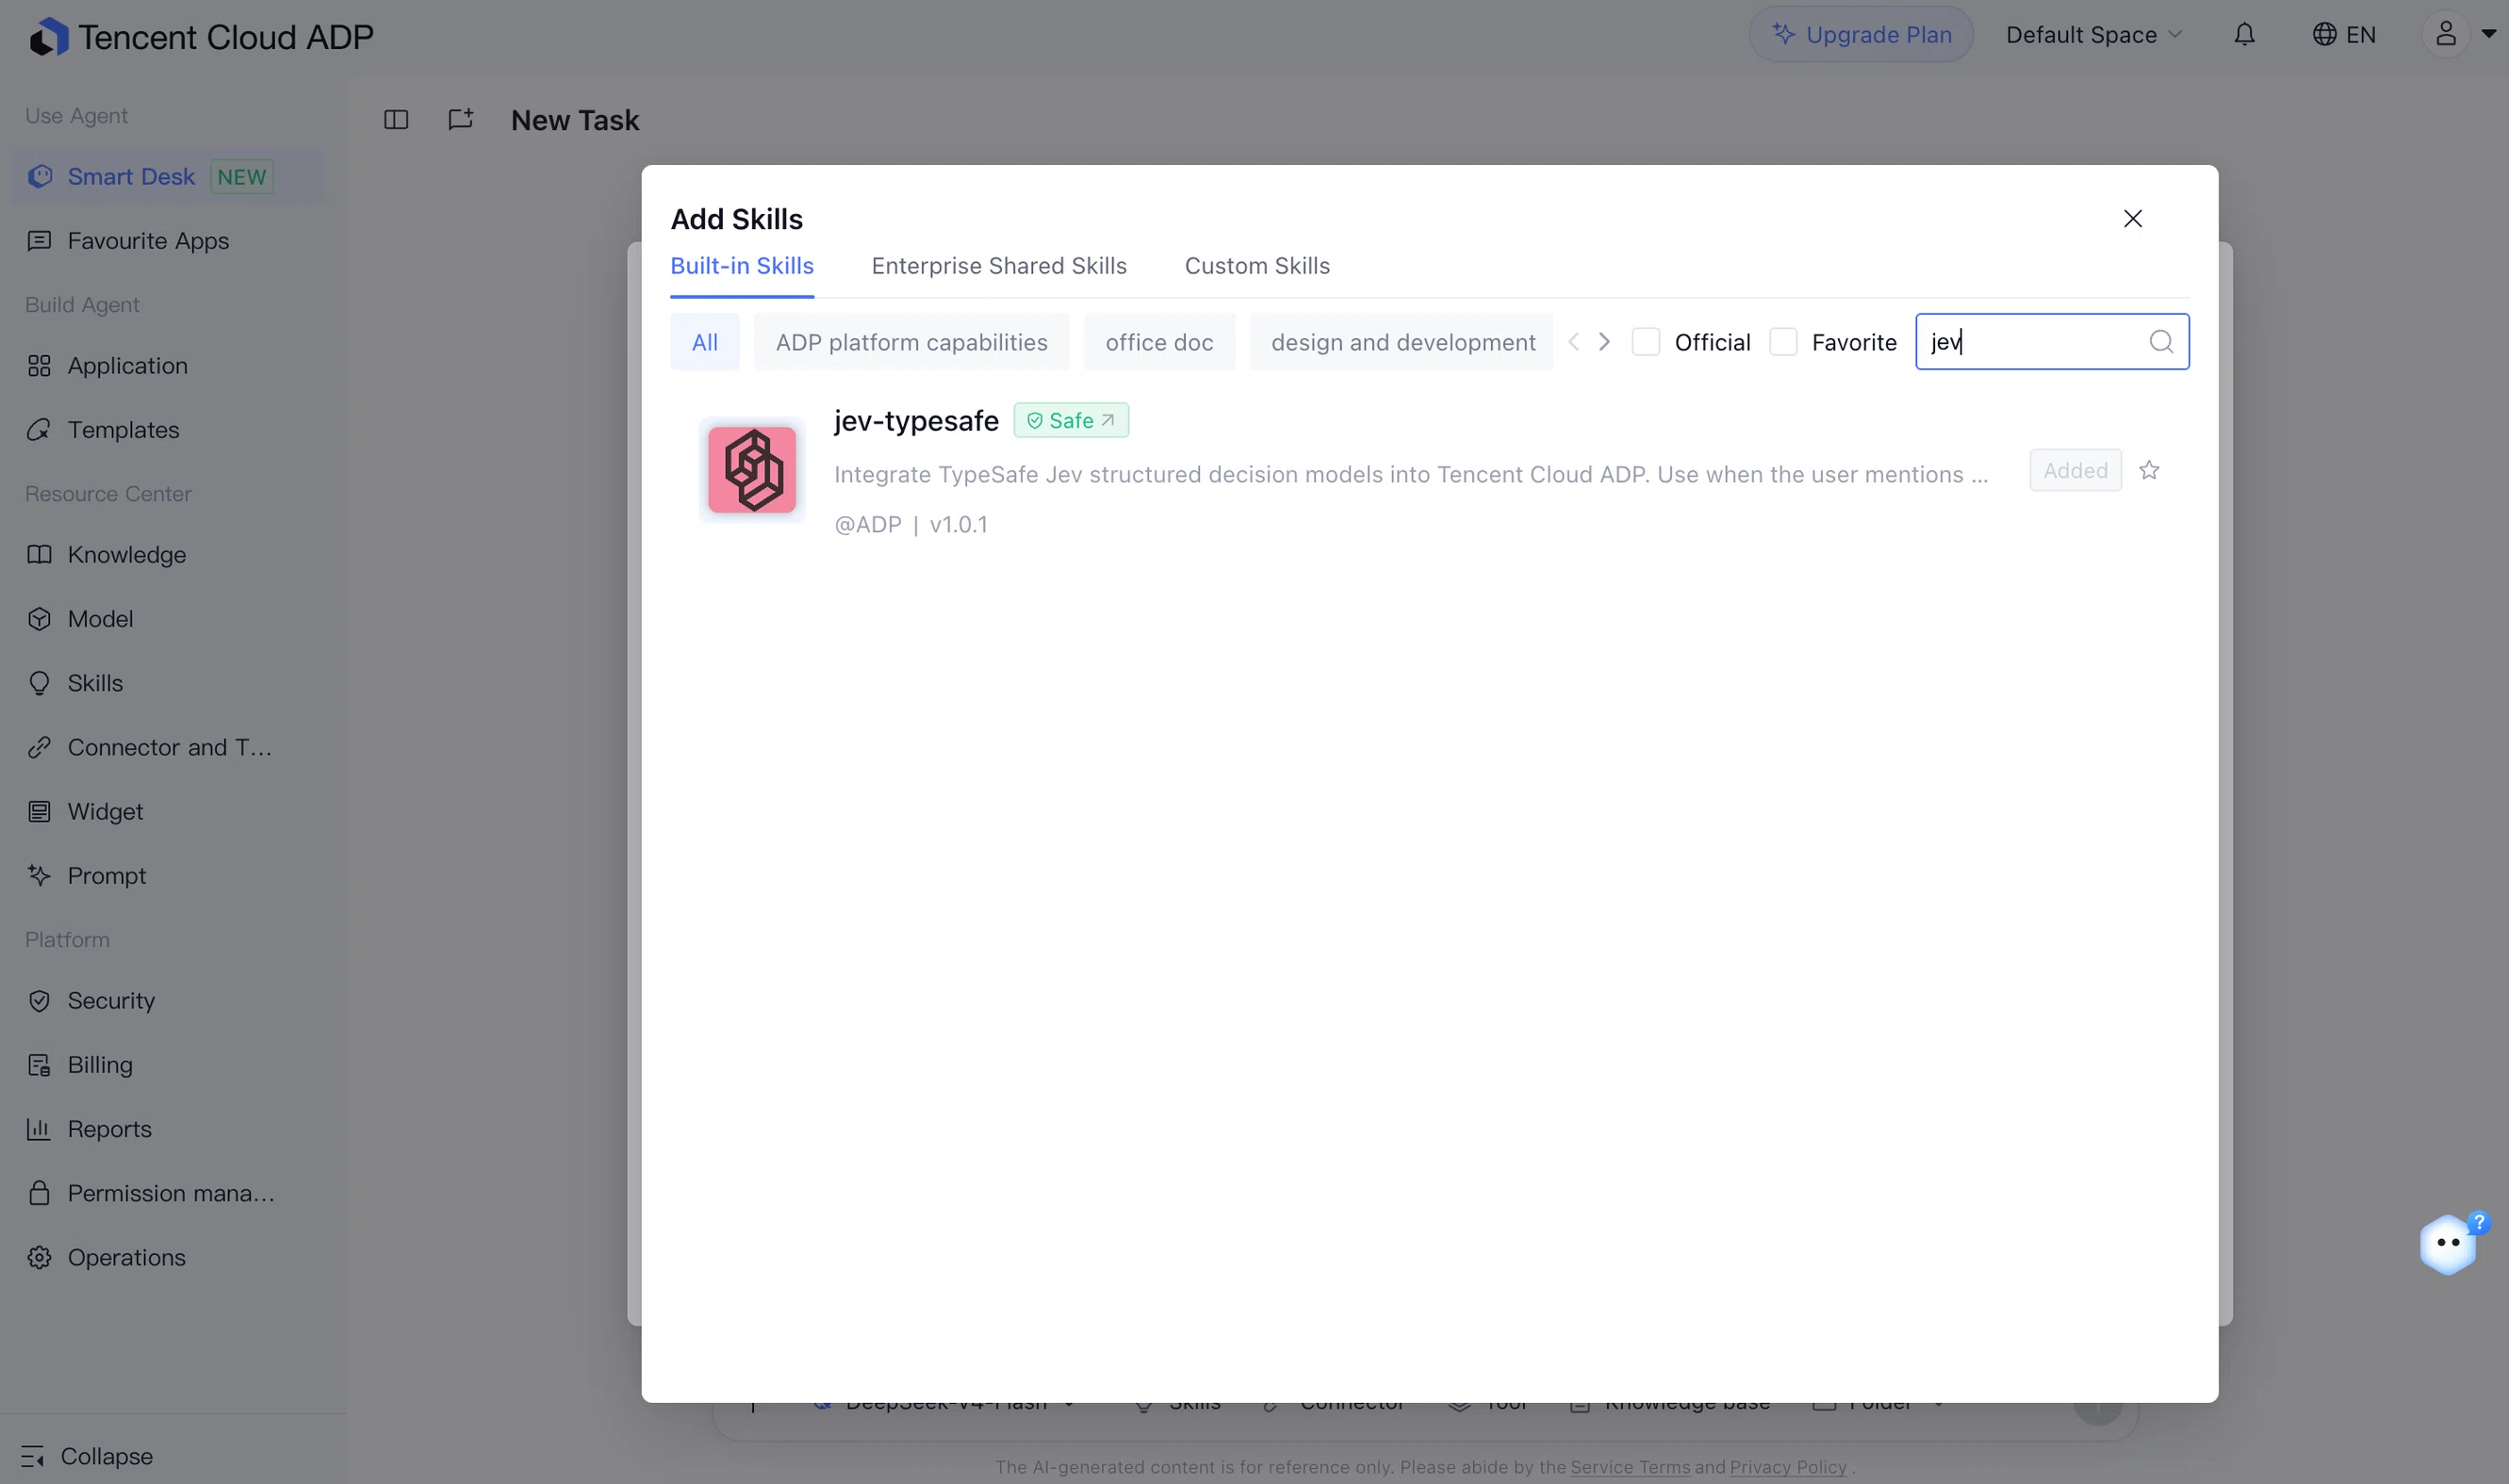Viewport: 2509px width, 1484px height.
Task: Expand the Default Space dropdown
Action: (2094, 35)
